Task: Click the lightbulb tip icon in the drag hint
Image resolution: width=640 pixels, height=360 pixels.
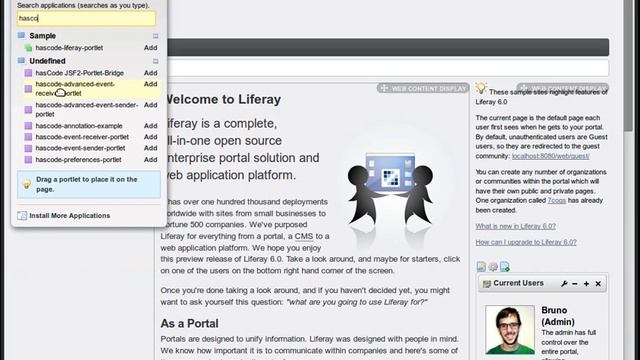Action: [27, 184]
